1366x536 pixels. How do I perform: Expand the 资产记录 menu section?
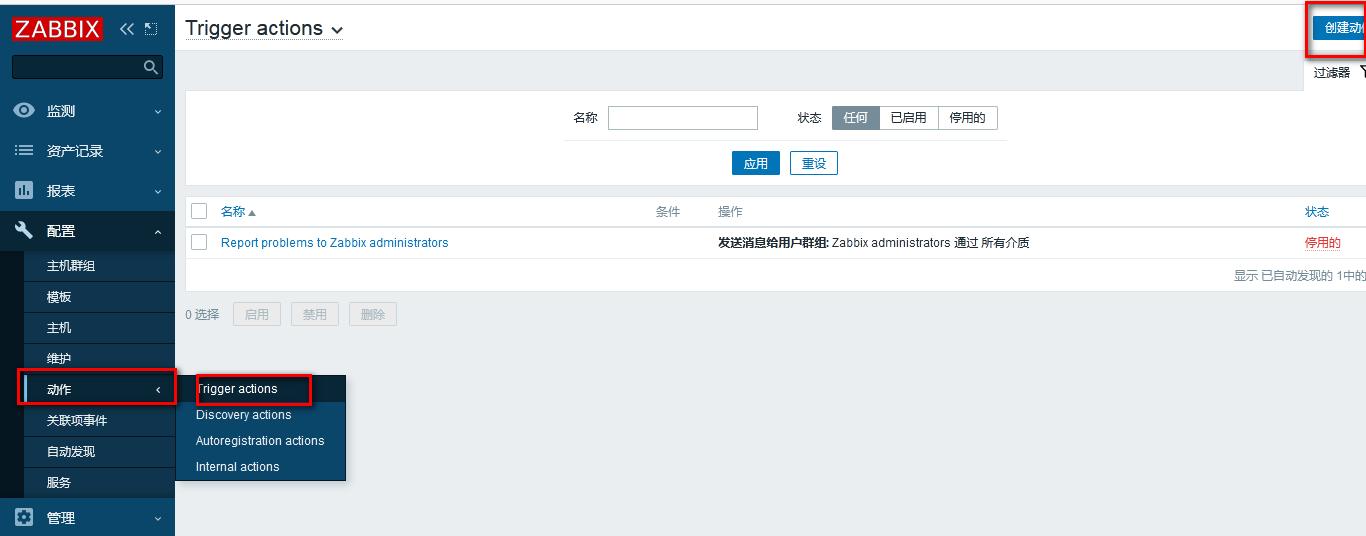[x=87, y=151]
